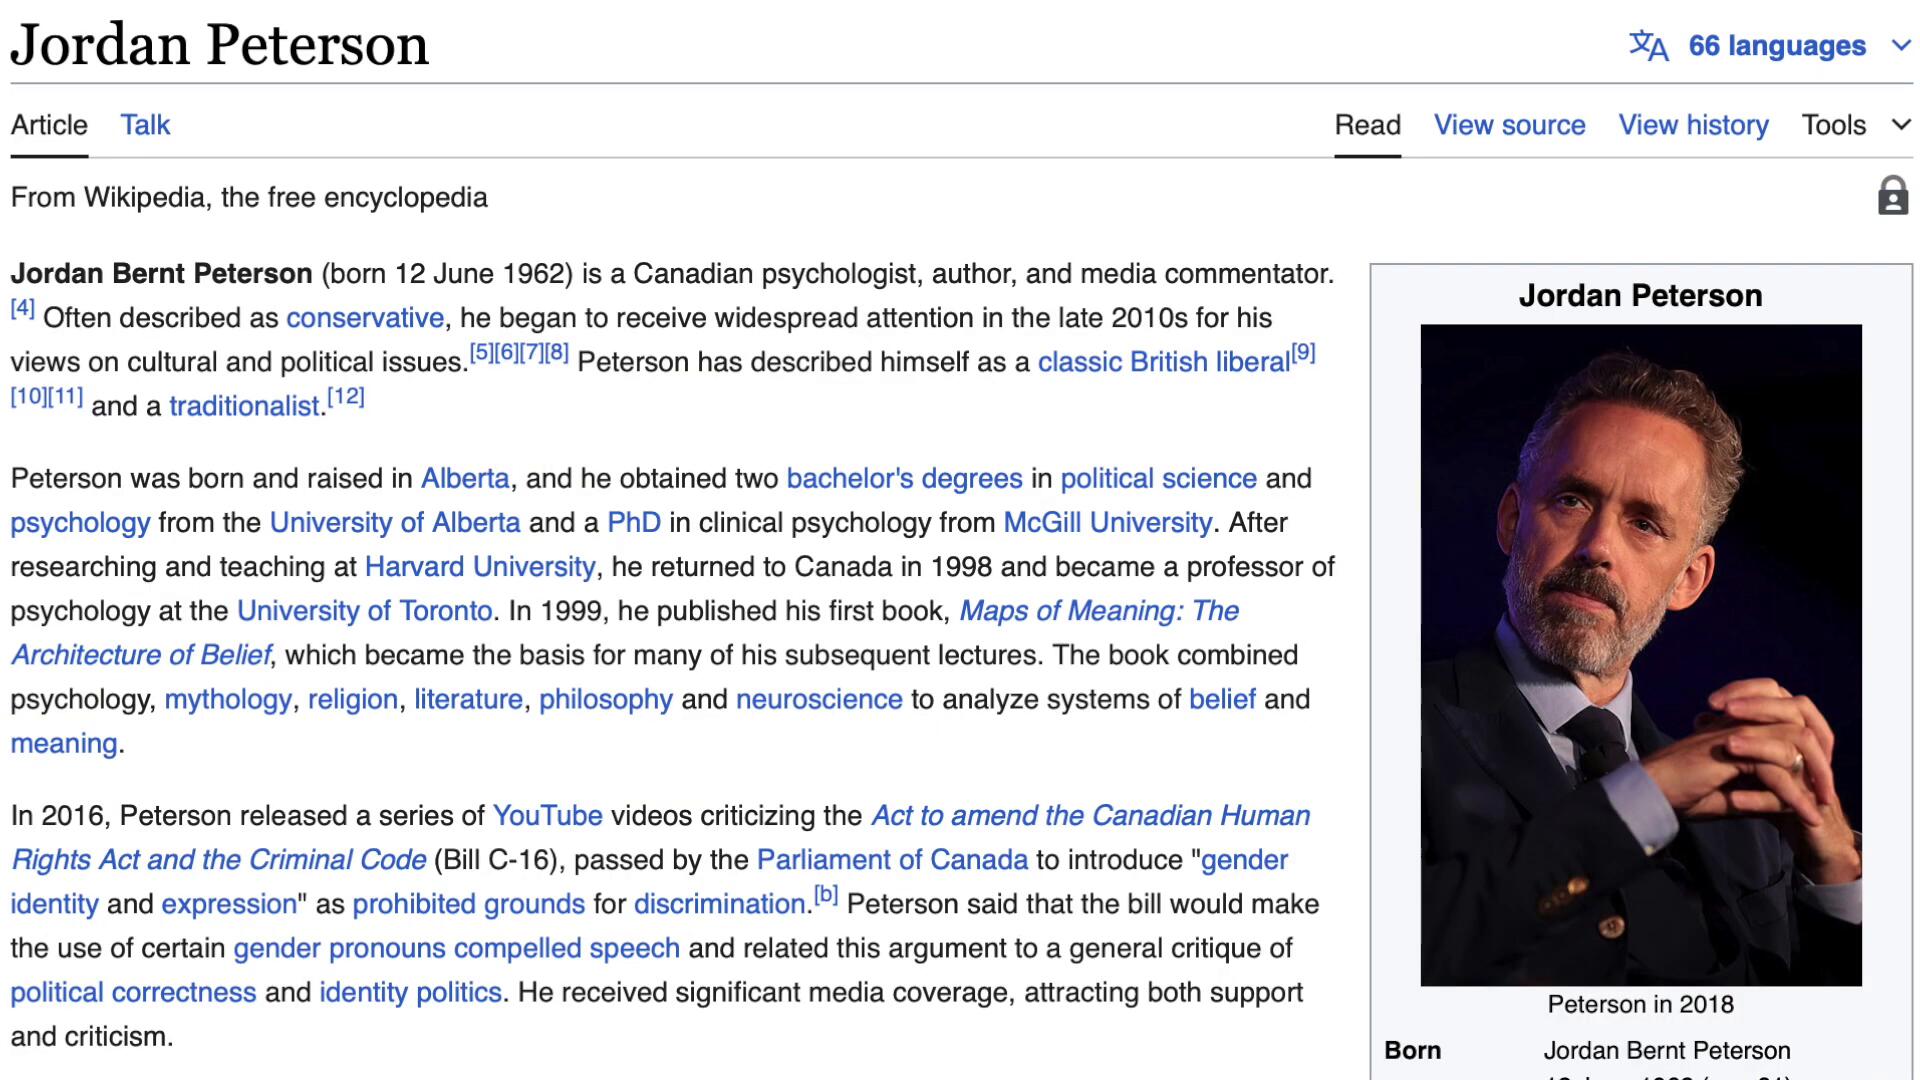The height and width of the screenshot is (1080, 1920).
Task: Click the page protection padlock icon
Action: point(1892,196)
